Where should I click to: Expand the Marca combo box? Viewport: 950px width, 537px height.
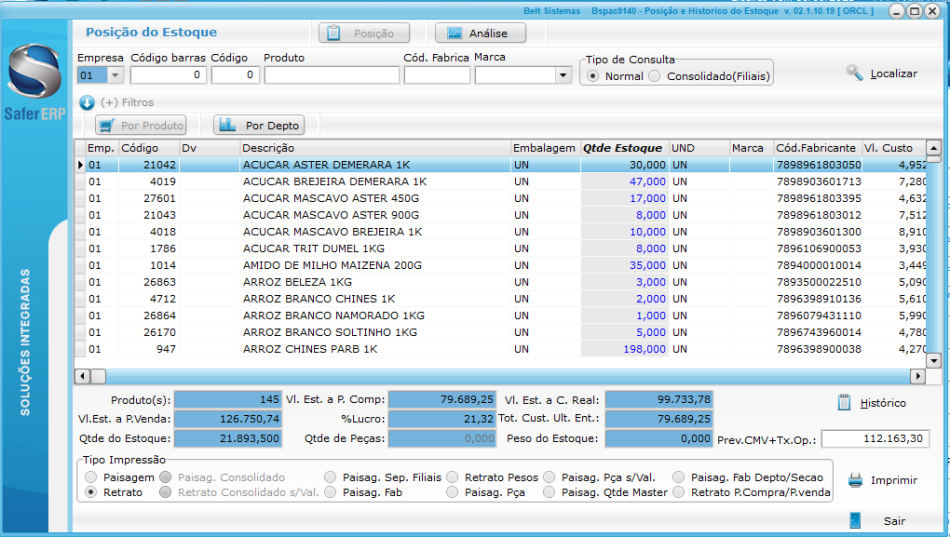[x=562, y=75]
